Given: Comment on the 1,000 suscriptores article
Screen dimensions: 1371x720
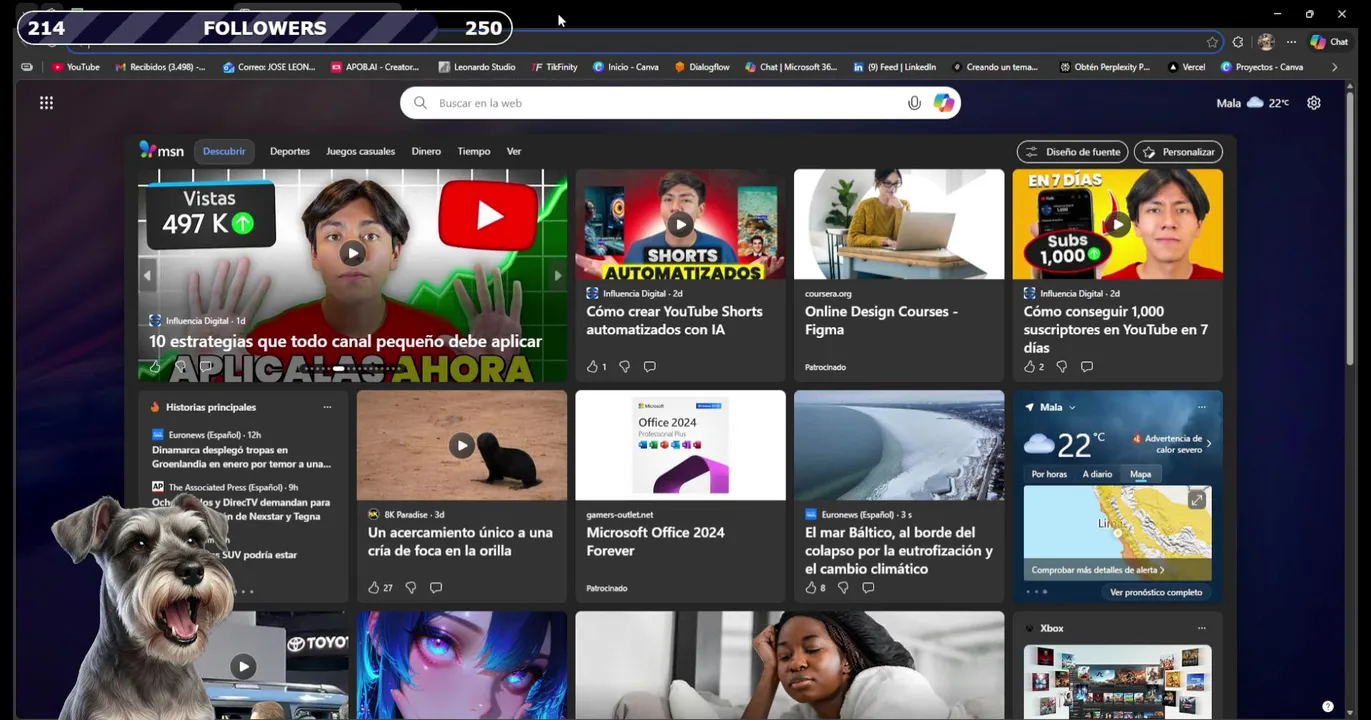Looking at the screenshot, I should coord(1087,367).
